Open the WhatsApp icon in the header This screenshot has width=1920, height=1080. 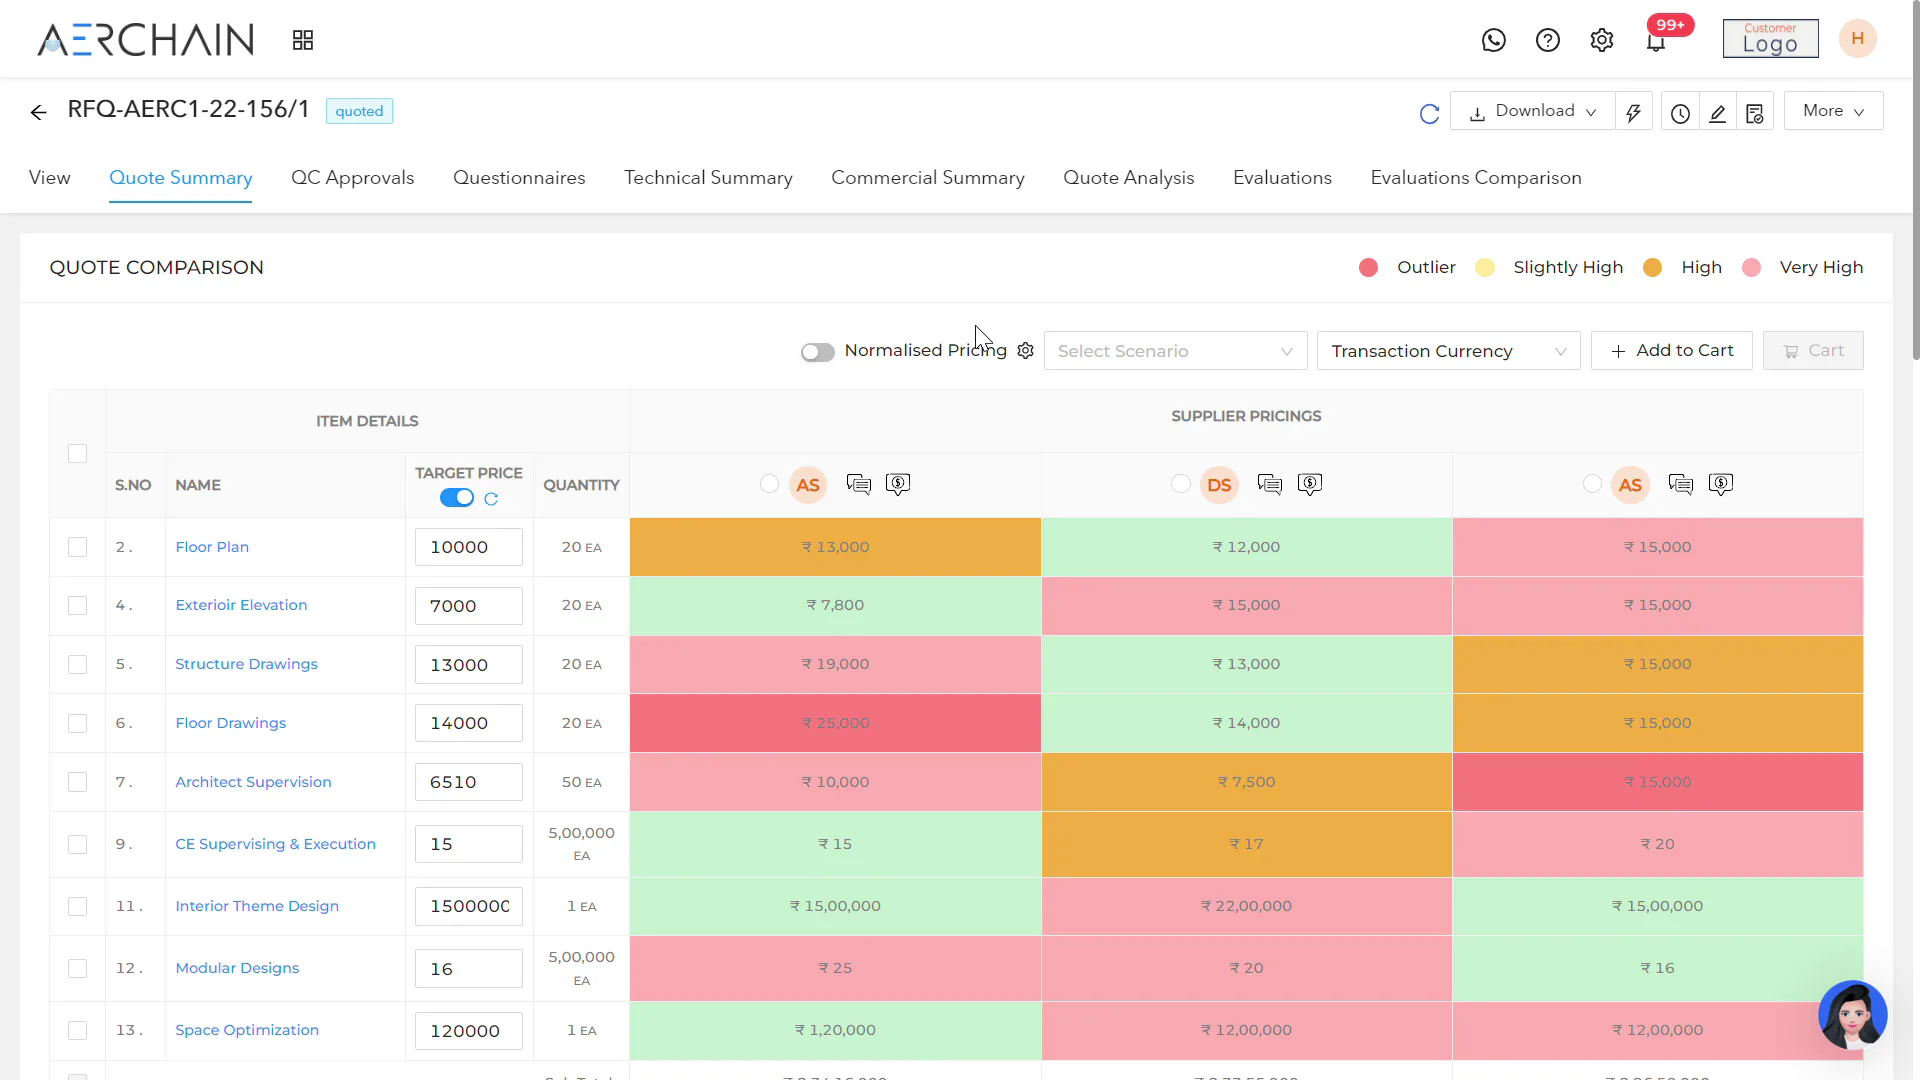(1493, 40)
